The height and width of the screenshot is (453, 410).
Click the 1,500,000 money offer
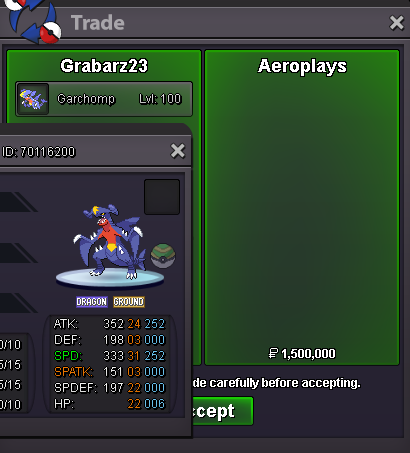(302, 354)
